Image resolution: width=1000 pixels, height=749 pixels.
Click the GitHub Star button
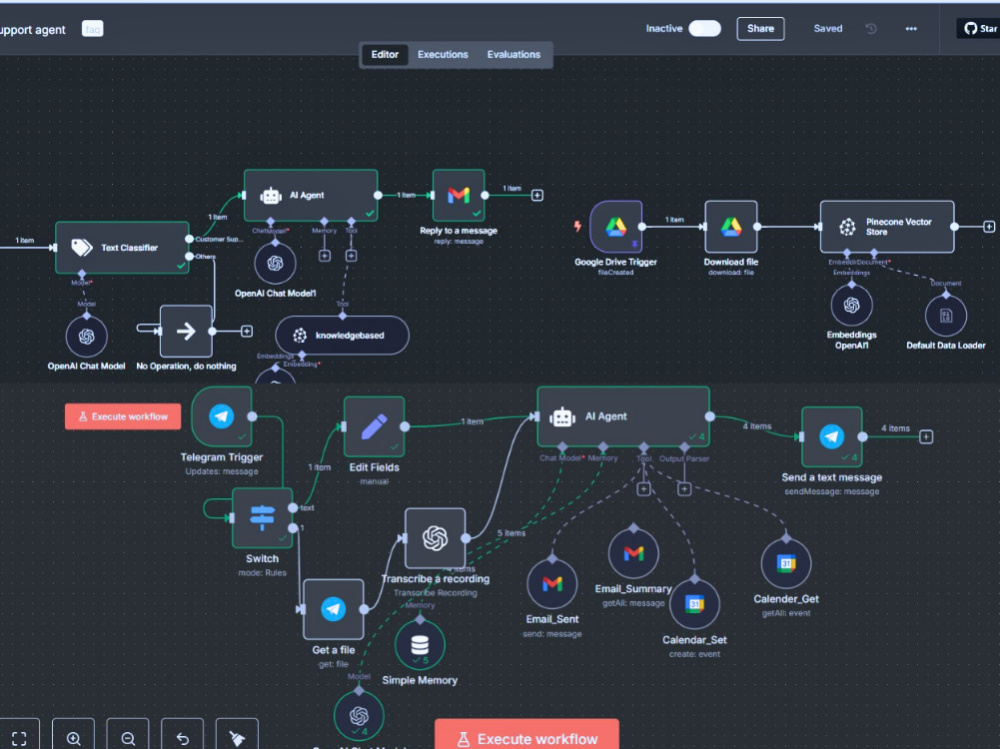click(x=979, y=29)
